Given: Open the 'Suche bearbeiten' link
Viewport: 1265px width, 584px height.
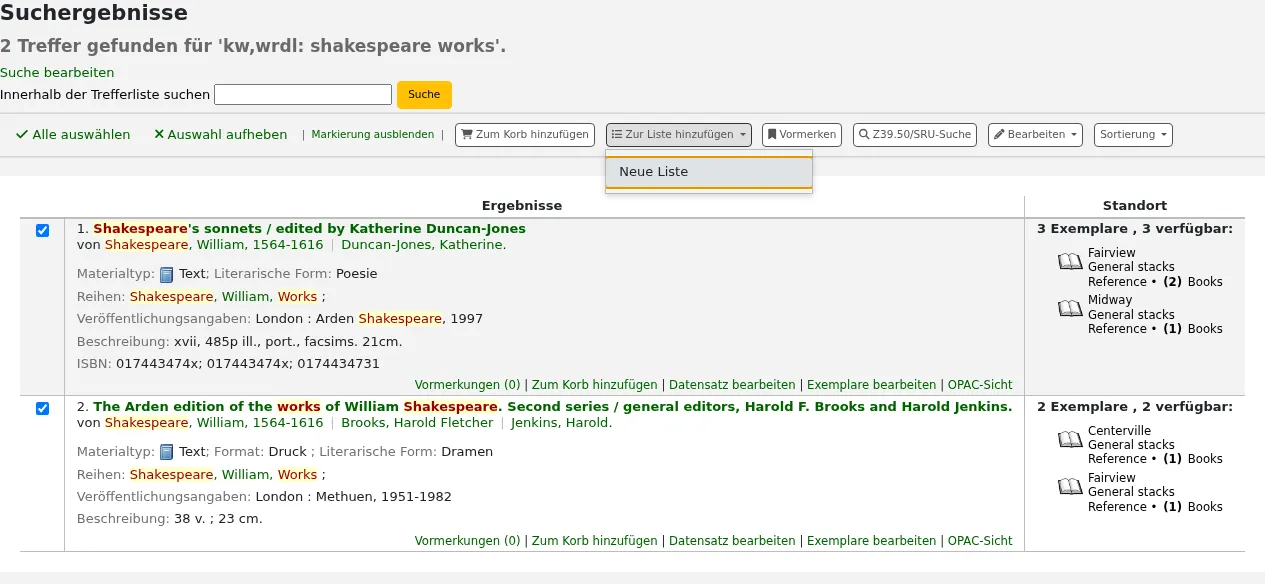Looking at the screenshot, I should (x=57, y=72).
